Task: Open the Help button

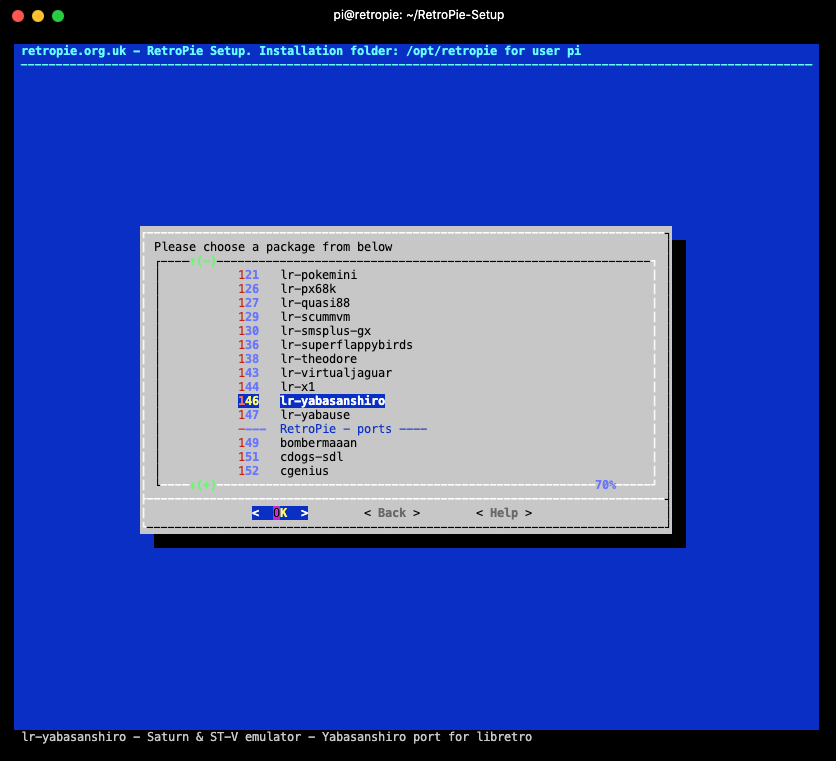Action: pyautogui.click(x=504, y=513)
